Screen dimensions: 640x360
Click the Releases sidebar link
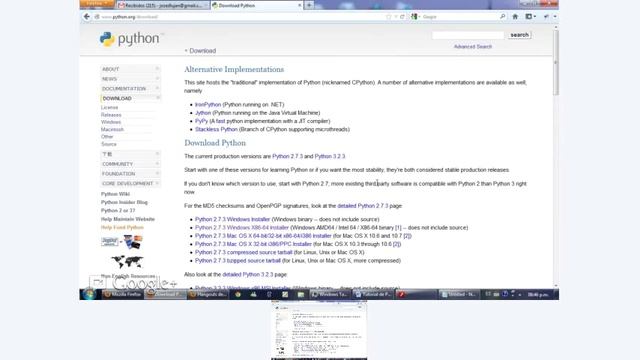click(x=111, y=115)
